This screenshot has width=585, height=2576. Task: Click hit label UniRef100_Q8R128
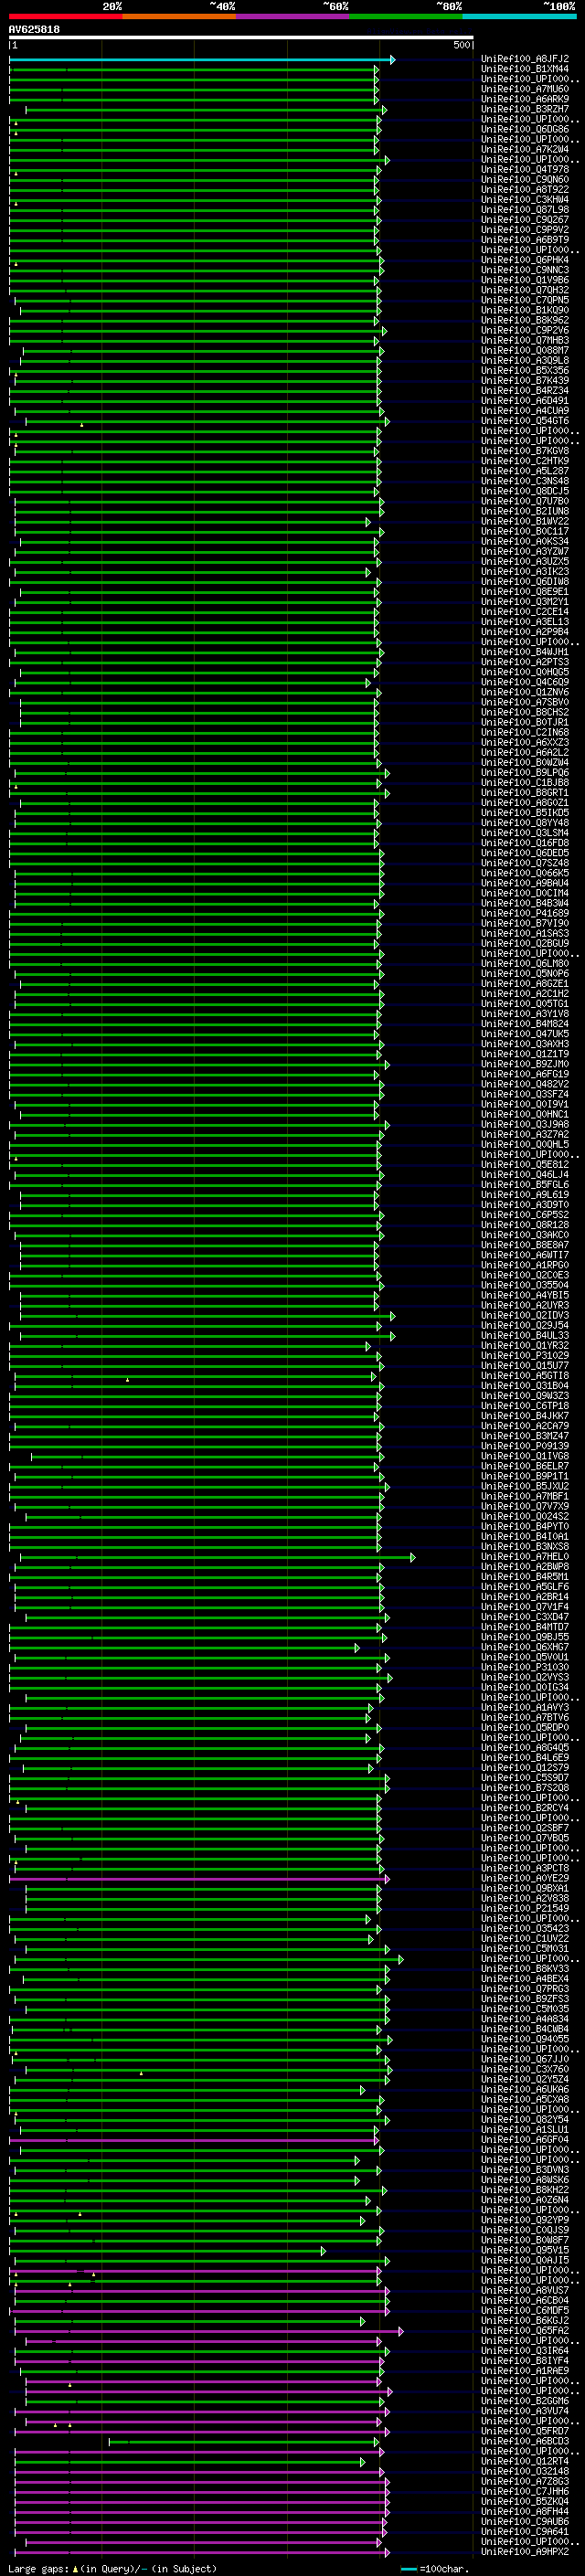(525, 1224)
